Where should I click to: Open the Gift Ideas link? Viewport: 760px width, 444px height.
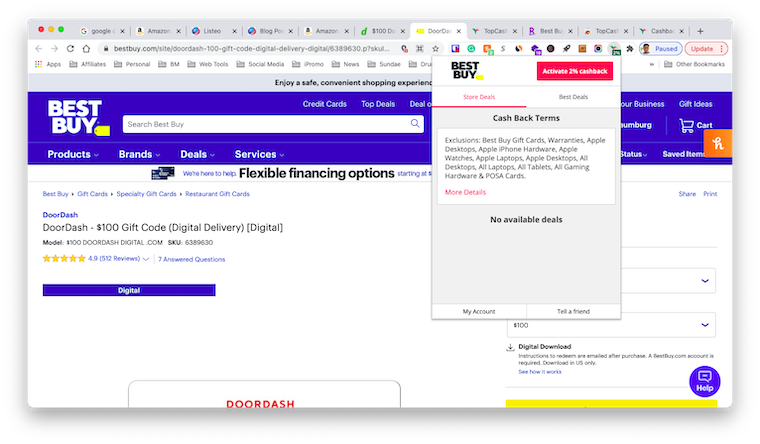(696, 104)
